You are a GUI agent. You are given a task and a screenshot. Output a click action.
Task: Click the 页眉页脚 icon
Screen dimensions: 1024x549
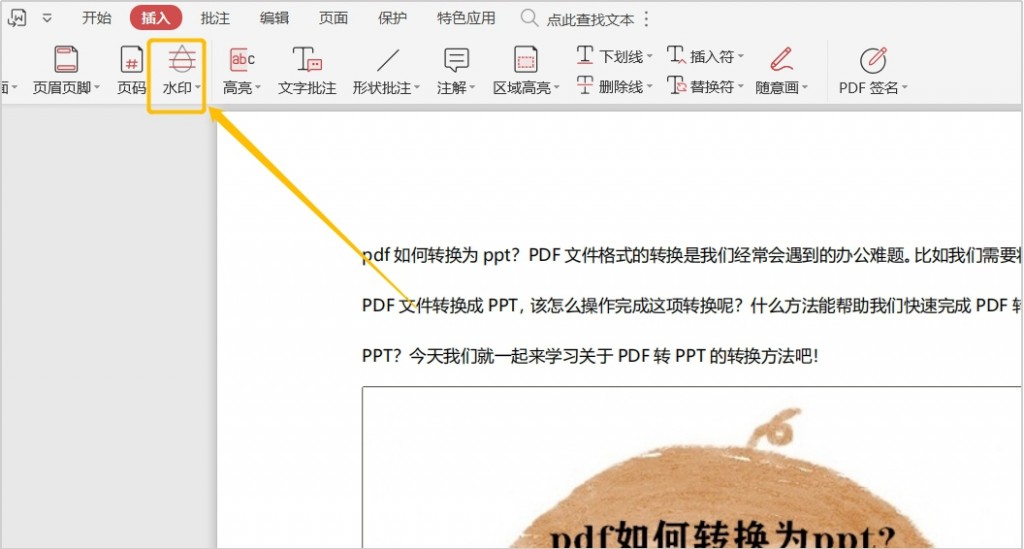66,59
